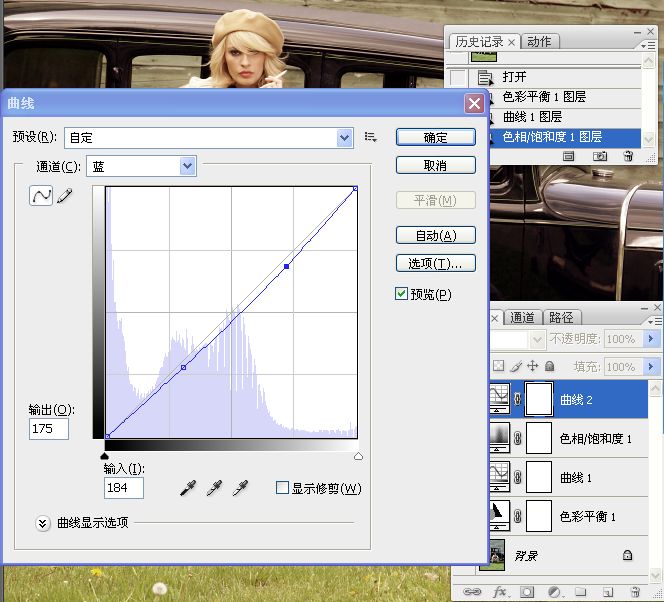Select the curve point editing tool
This screenshot has height=602, width=664.
coord(41,196)
